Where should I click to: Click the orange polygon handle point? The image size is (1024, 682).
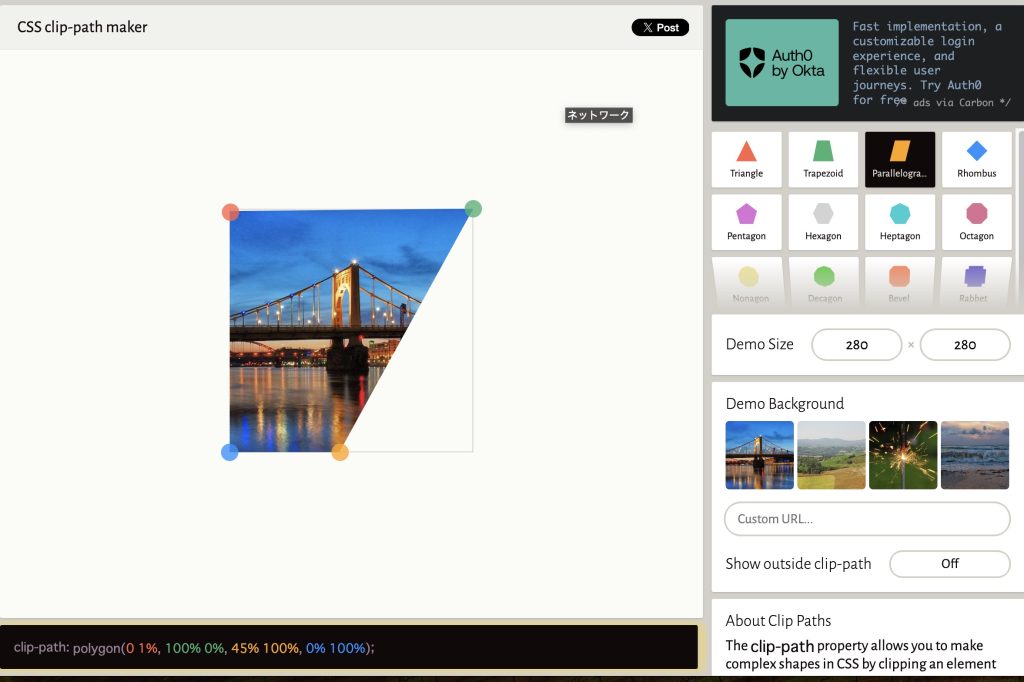[x=340, y=452]
